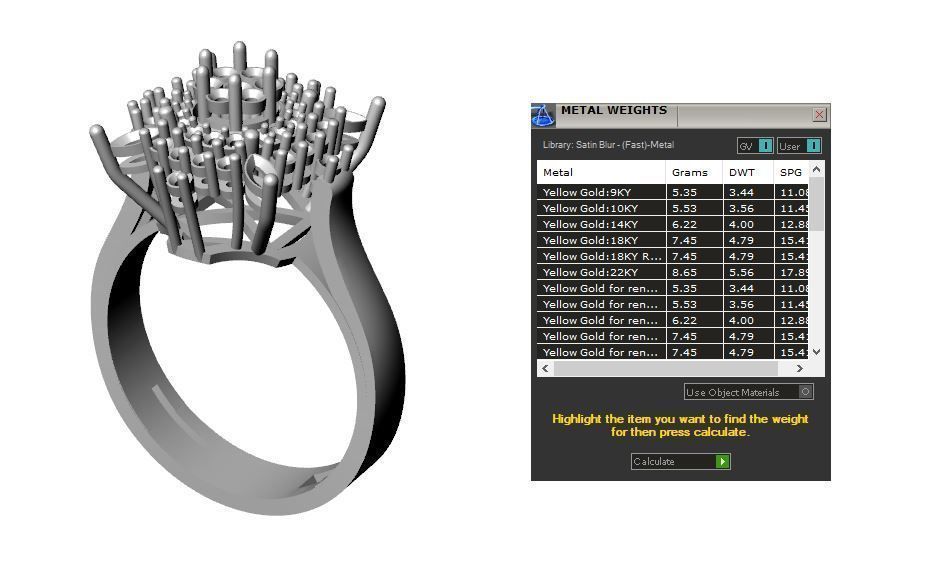
Task: Click 4.79 DWT in Yellow Gold:18KY row
Action: pos(748,241)
